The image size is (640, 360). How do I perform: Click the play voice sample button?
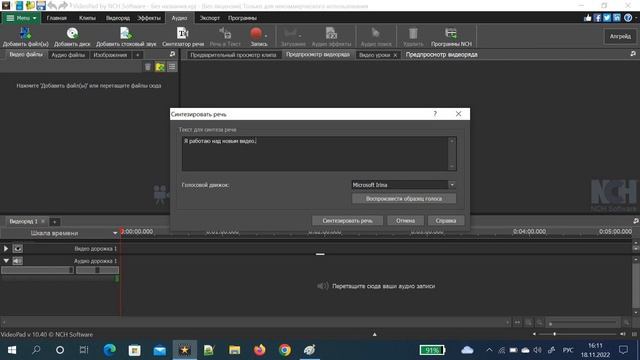tap(404, 199)
